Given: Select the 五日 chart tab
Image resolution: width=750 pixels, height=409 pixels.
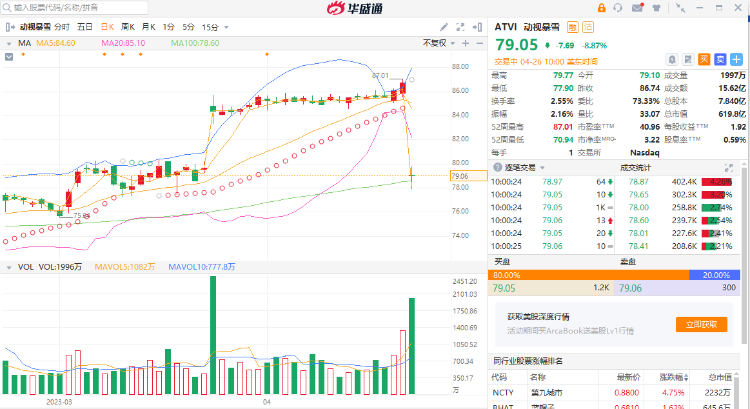Looking at the screenshot, I should tap(85, 27).
